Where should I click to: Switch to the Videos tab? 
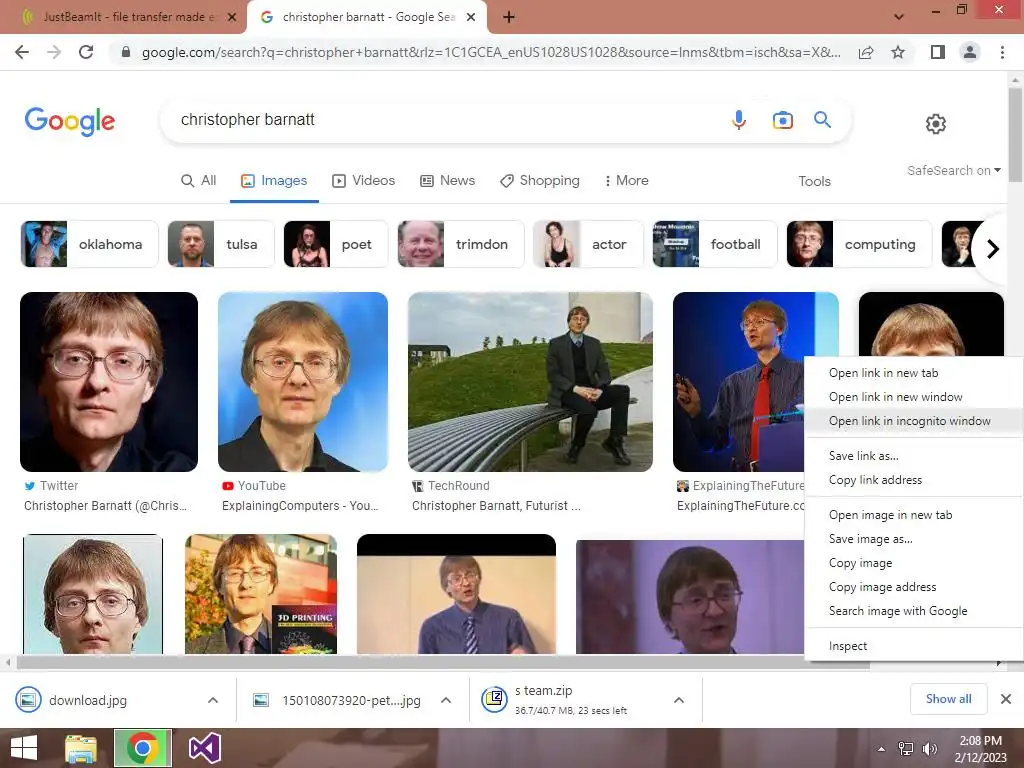point(364,181)
